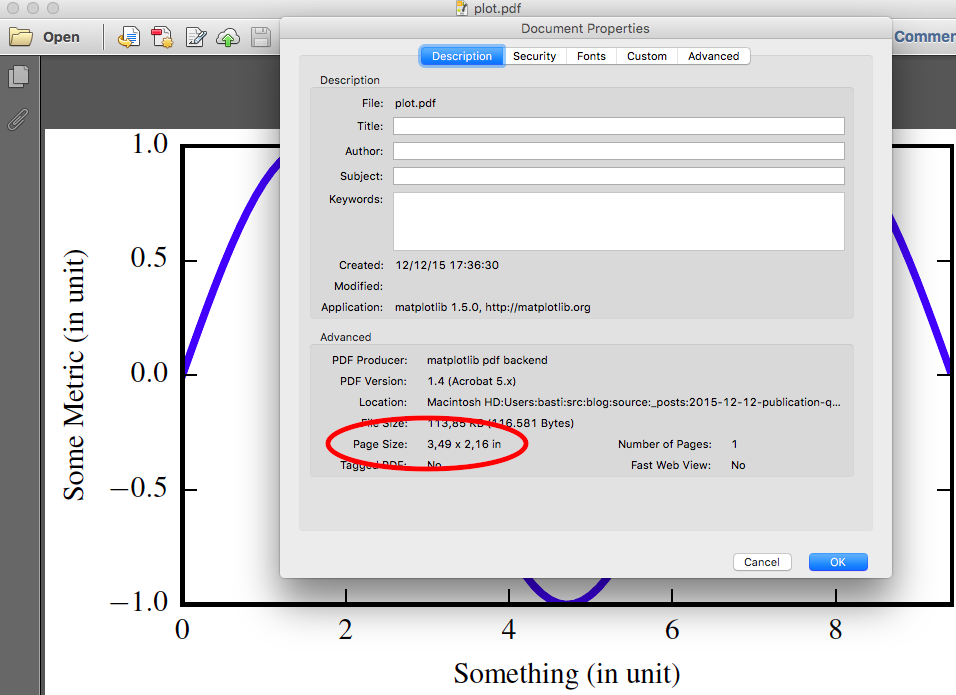The height and width of the screenshot is (695, 956).
Task: Click the Open folder button in toolbar
Action: pos(45,38)
